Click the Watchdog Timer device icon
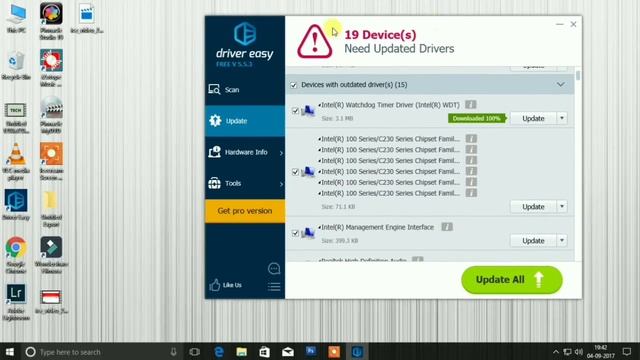 point(308,111)
